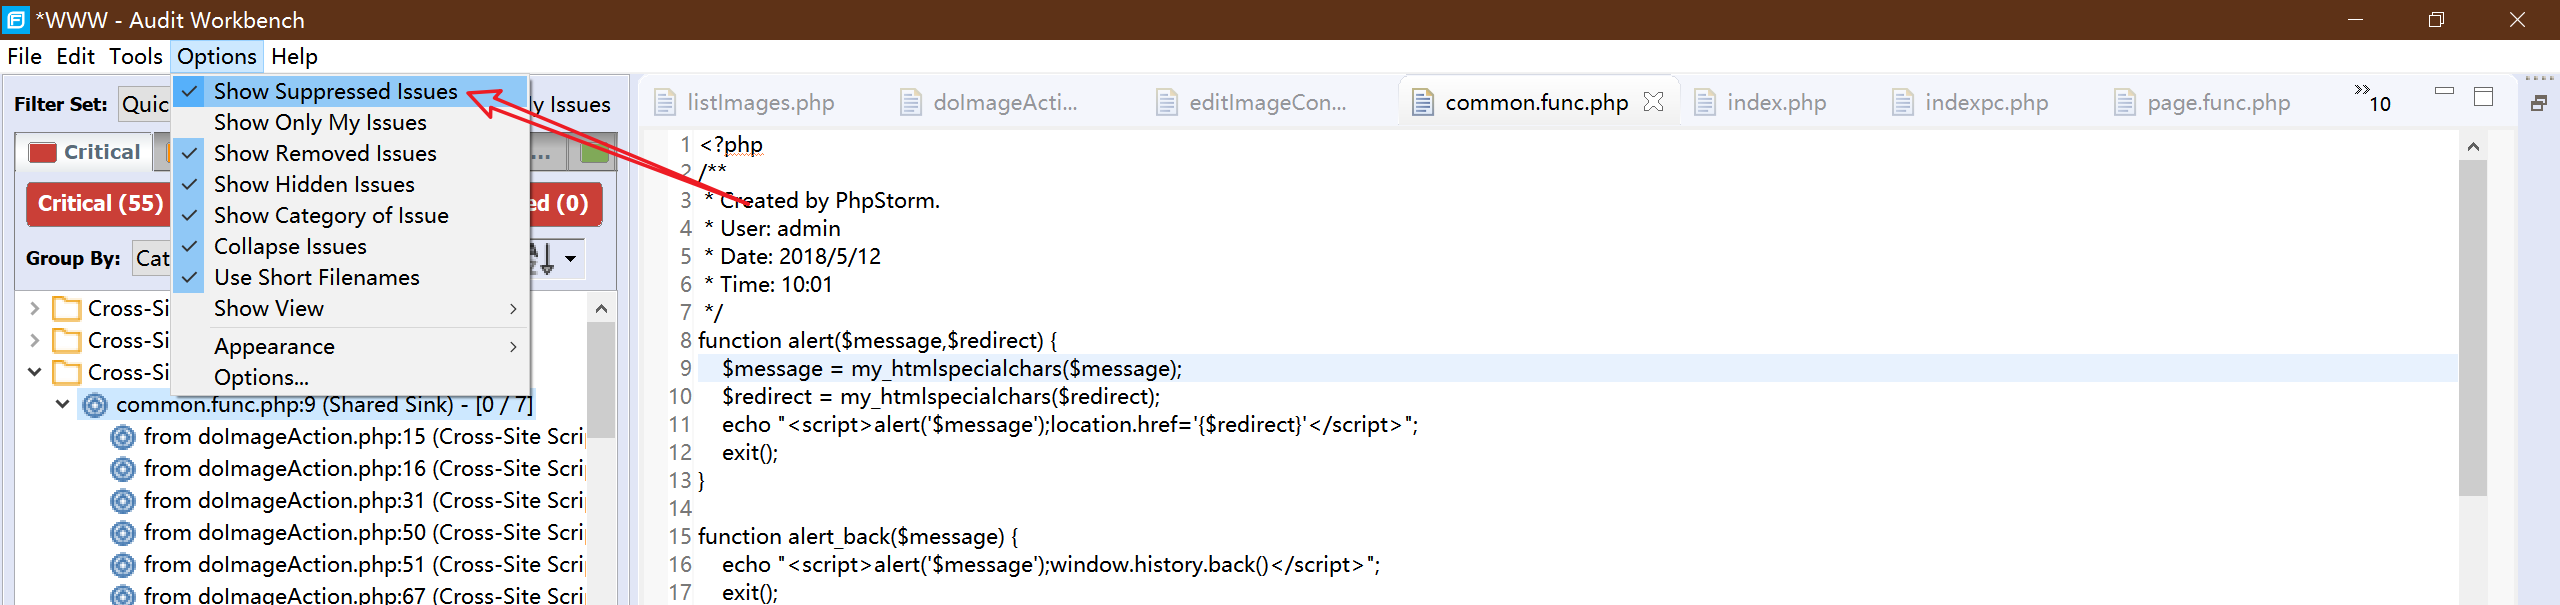Click the restore view icon on right sidebar
Viewport: 2560px width, 605px height.
pyautogui.click(x=2538, y=102)
